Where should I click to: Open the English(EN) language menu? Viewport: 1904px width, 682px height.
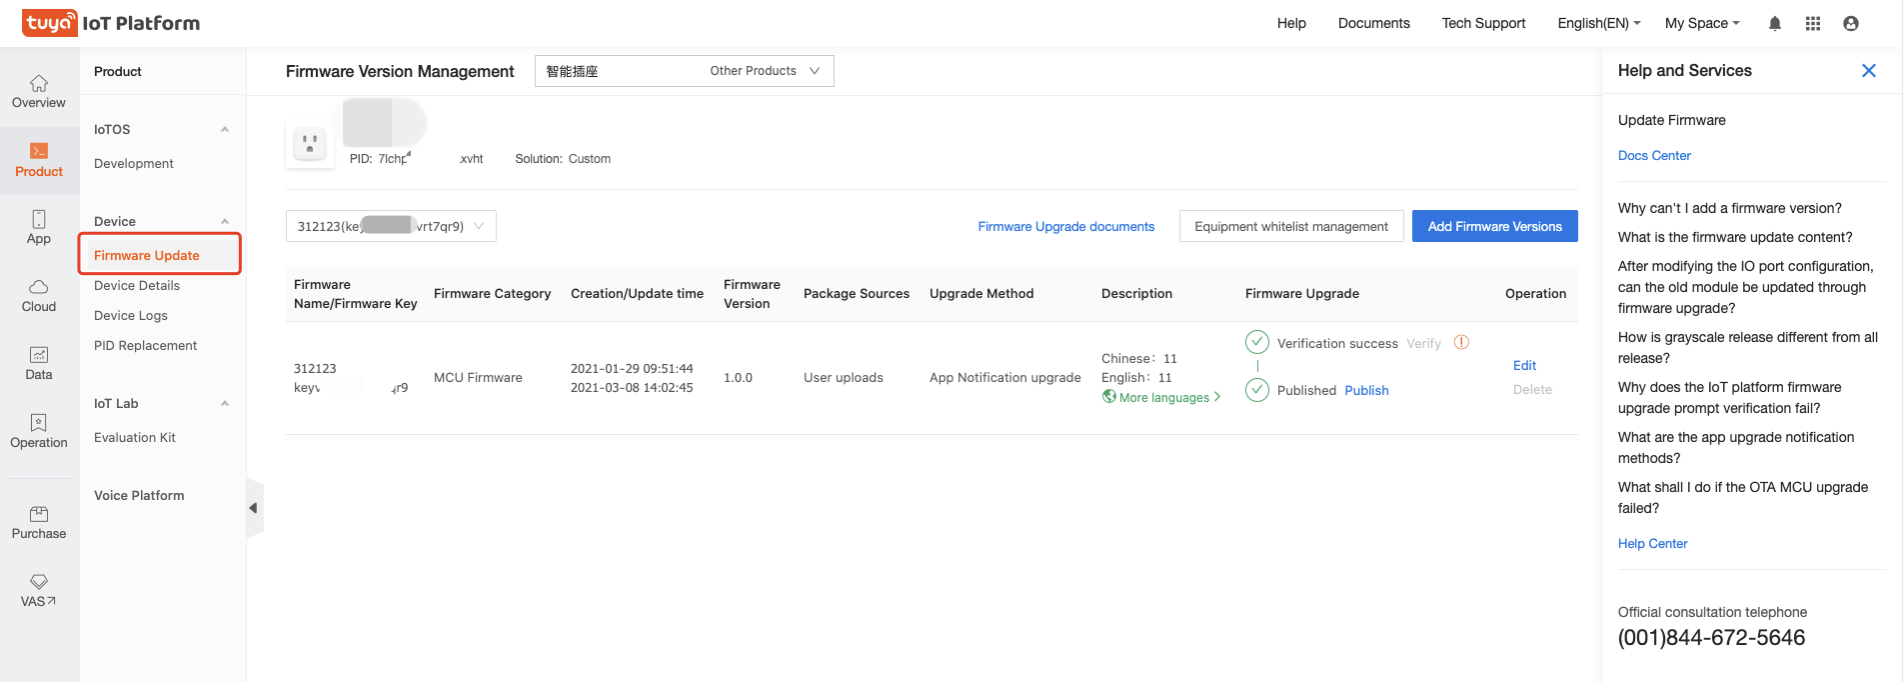1598,23
